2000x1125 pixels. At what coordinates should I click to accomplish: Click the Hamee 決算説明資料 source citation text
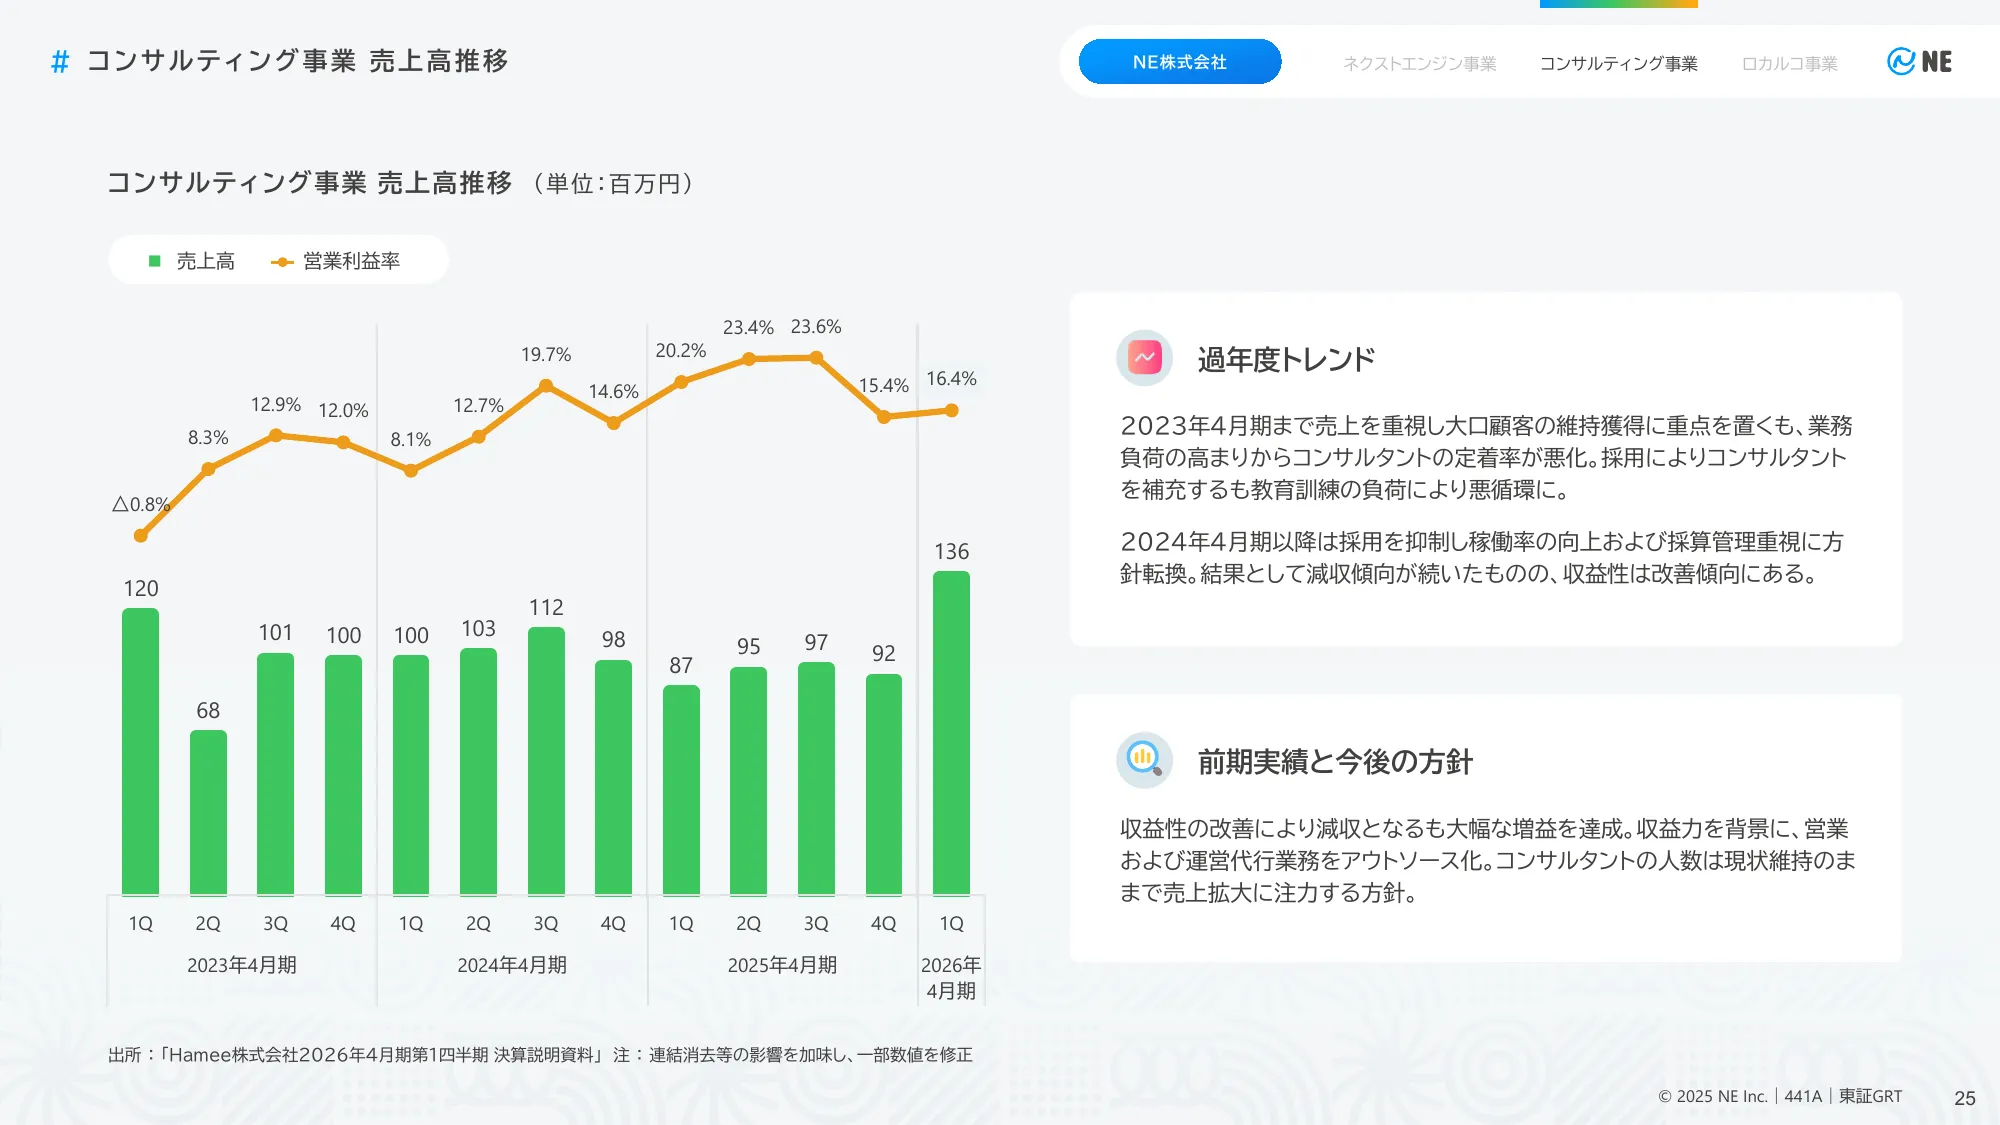385,1053
